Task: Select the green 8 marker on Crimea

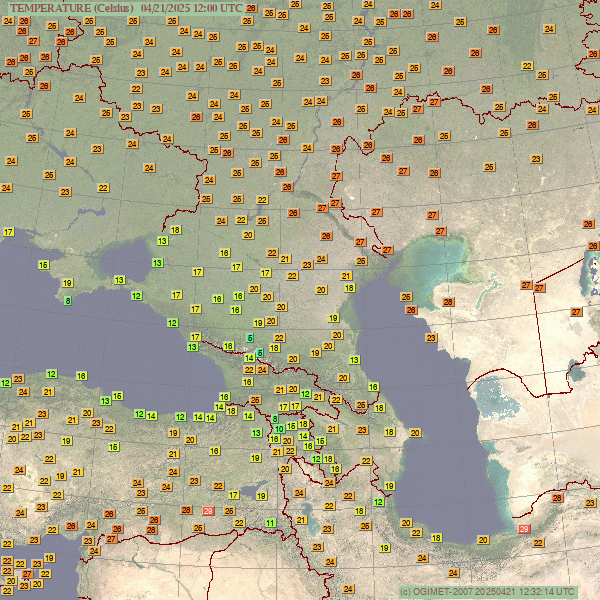Action: (68, 301)
